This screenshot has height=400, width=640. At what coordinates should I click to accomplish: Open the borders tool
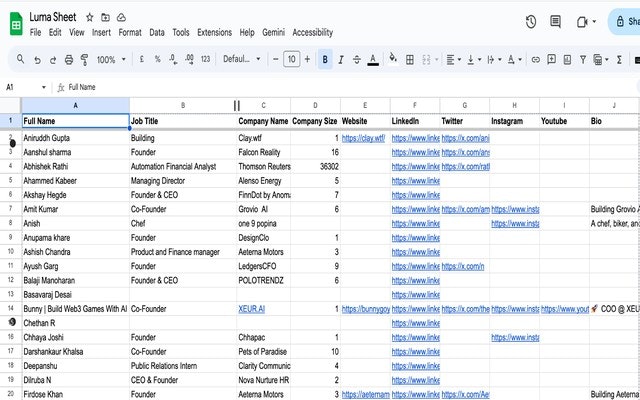tap(410, 60)
